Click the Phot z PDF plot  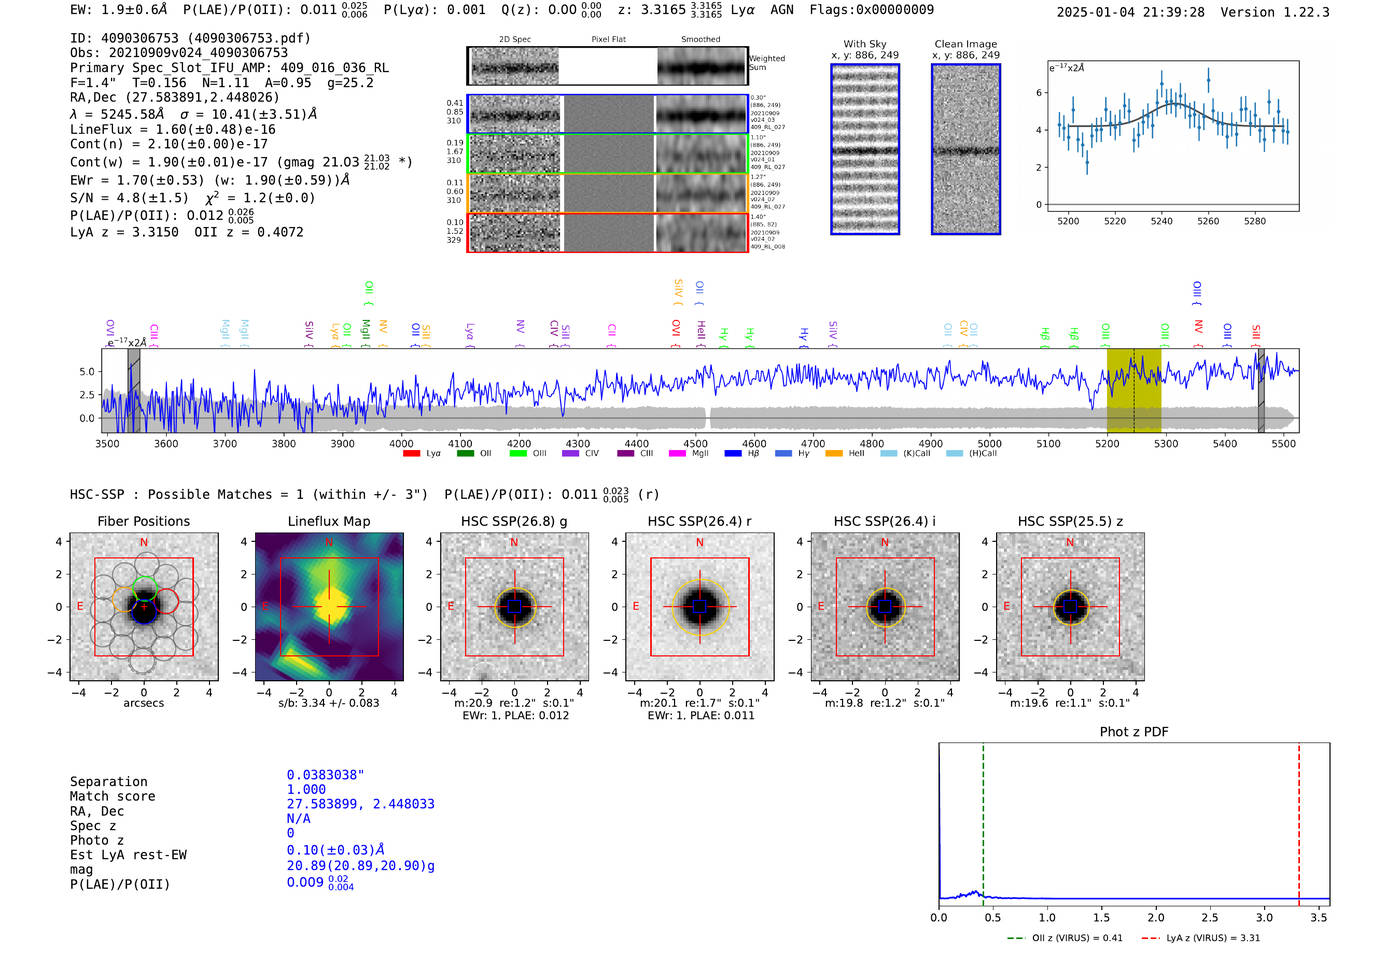coord(1134,825)
